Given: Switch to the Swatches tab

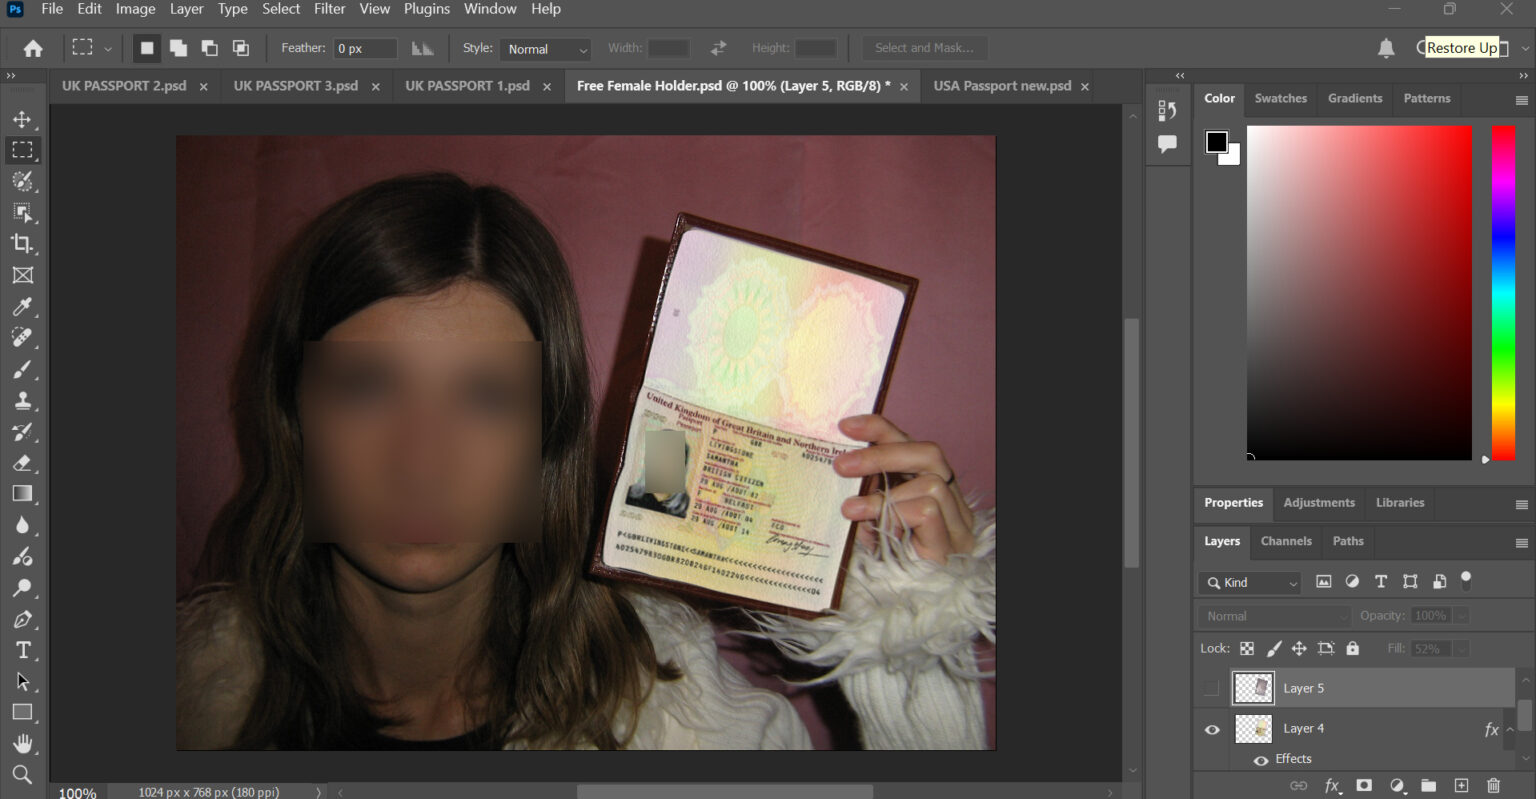Looking at the screenshot, I should click(x=1281, y=98).
